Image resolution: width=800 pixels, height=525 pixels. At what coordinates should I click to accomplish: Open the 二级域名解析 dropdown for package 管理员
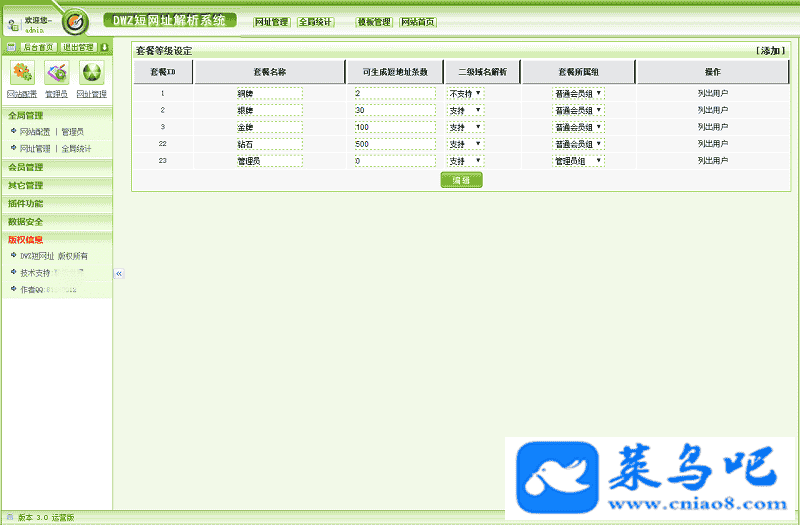point(465,161)
